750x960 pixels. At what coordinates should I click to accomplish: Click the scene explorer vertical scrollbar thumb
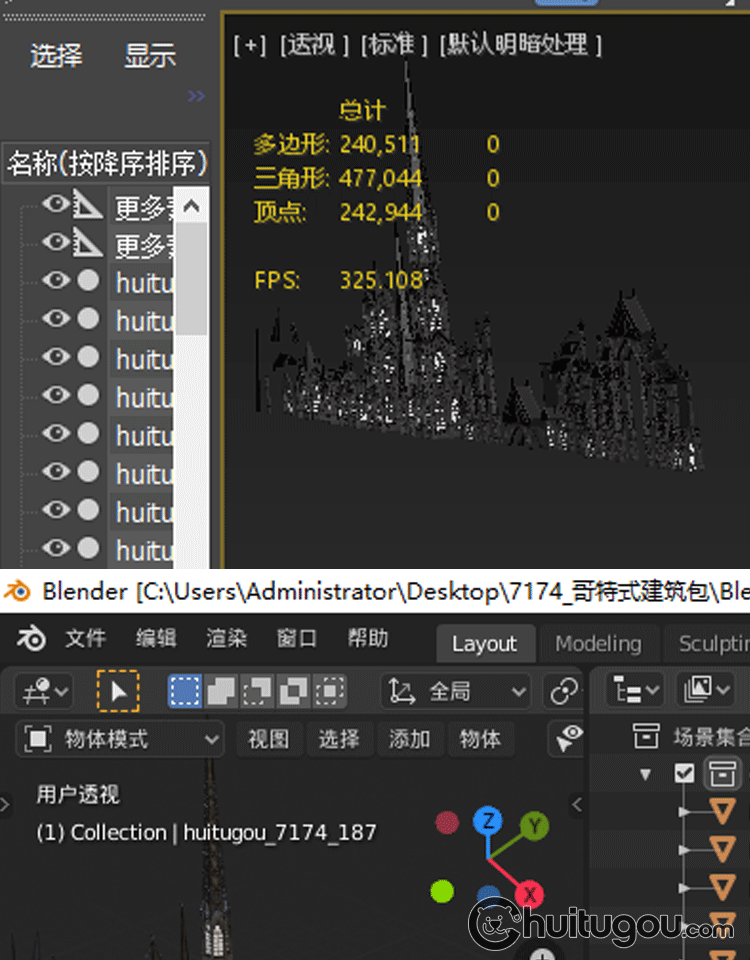192,279
